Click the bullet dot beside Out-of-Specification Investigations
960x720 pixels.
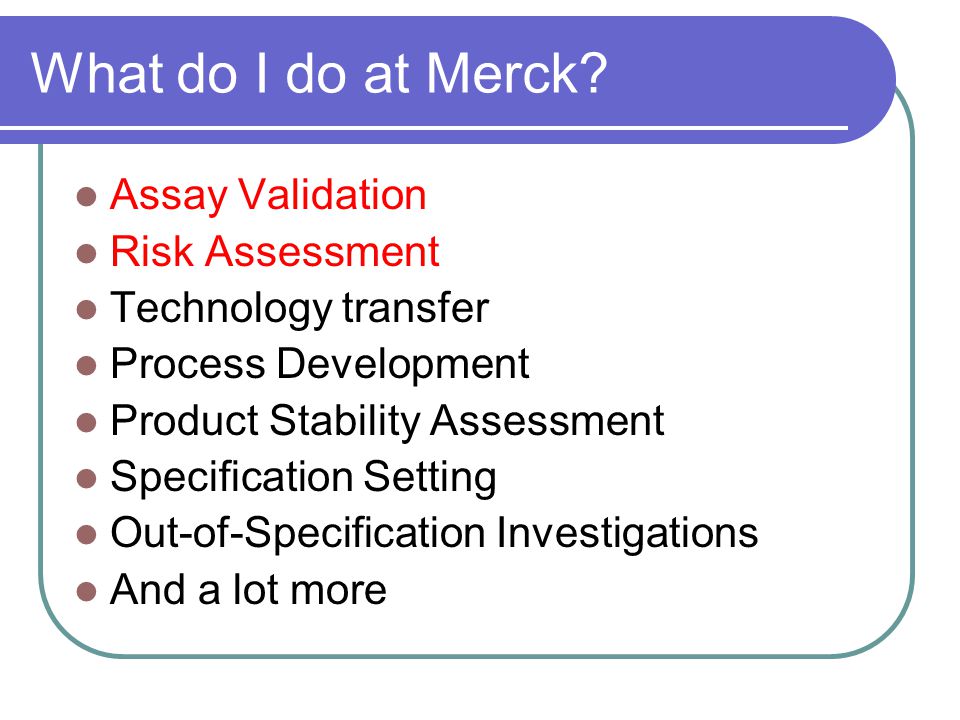click(x=86, y=535)
